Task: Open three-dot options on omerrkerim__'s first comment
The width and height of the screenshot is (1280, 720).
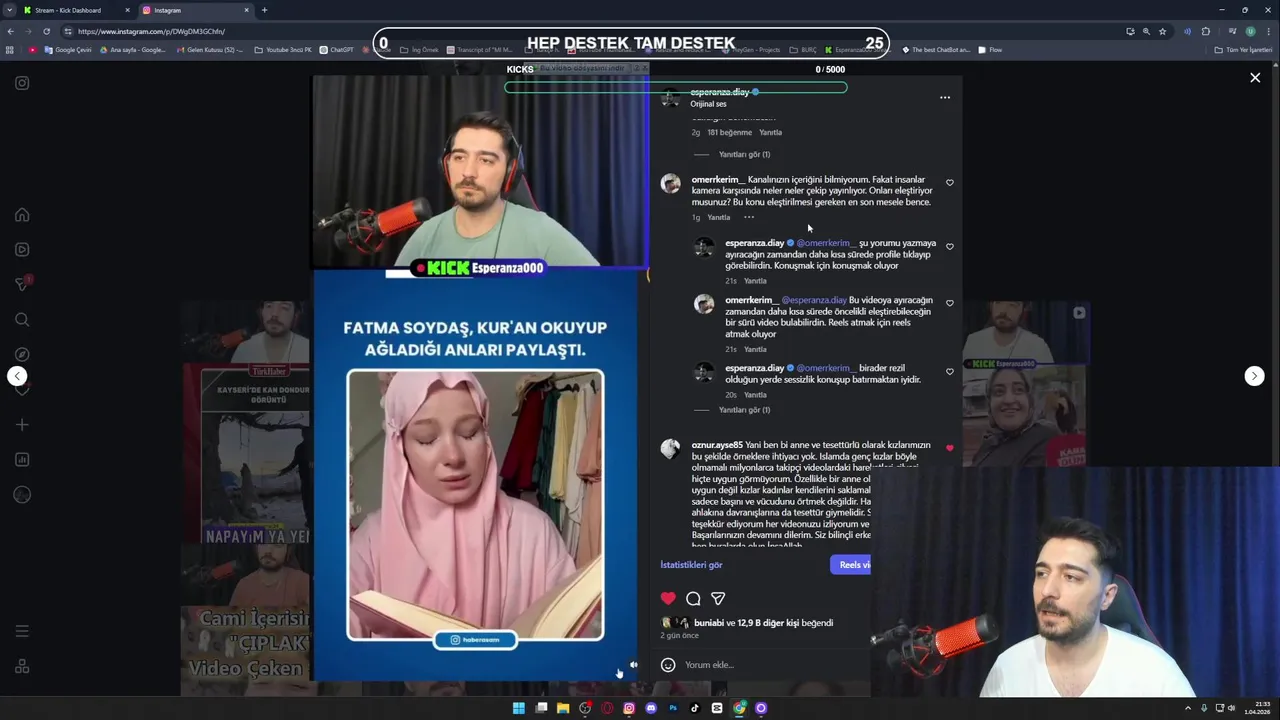Action: (748, 217)
